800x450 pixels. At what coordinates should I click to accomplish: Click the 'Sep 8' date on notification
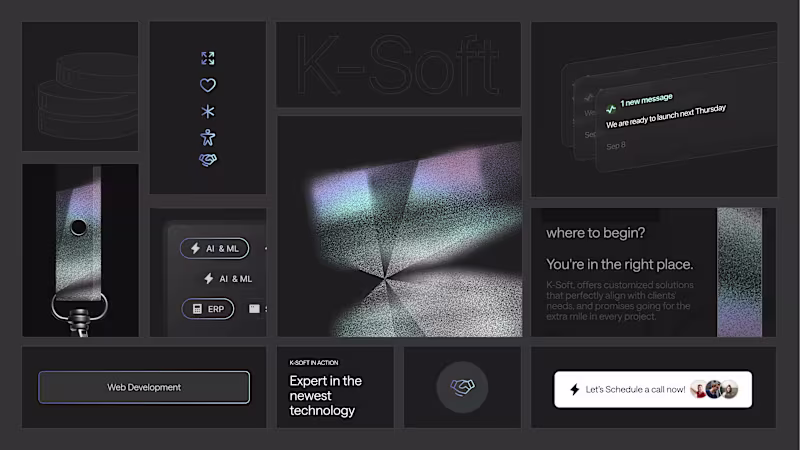(x=616, y=146)
